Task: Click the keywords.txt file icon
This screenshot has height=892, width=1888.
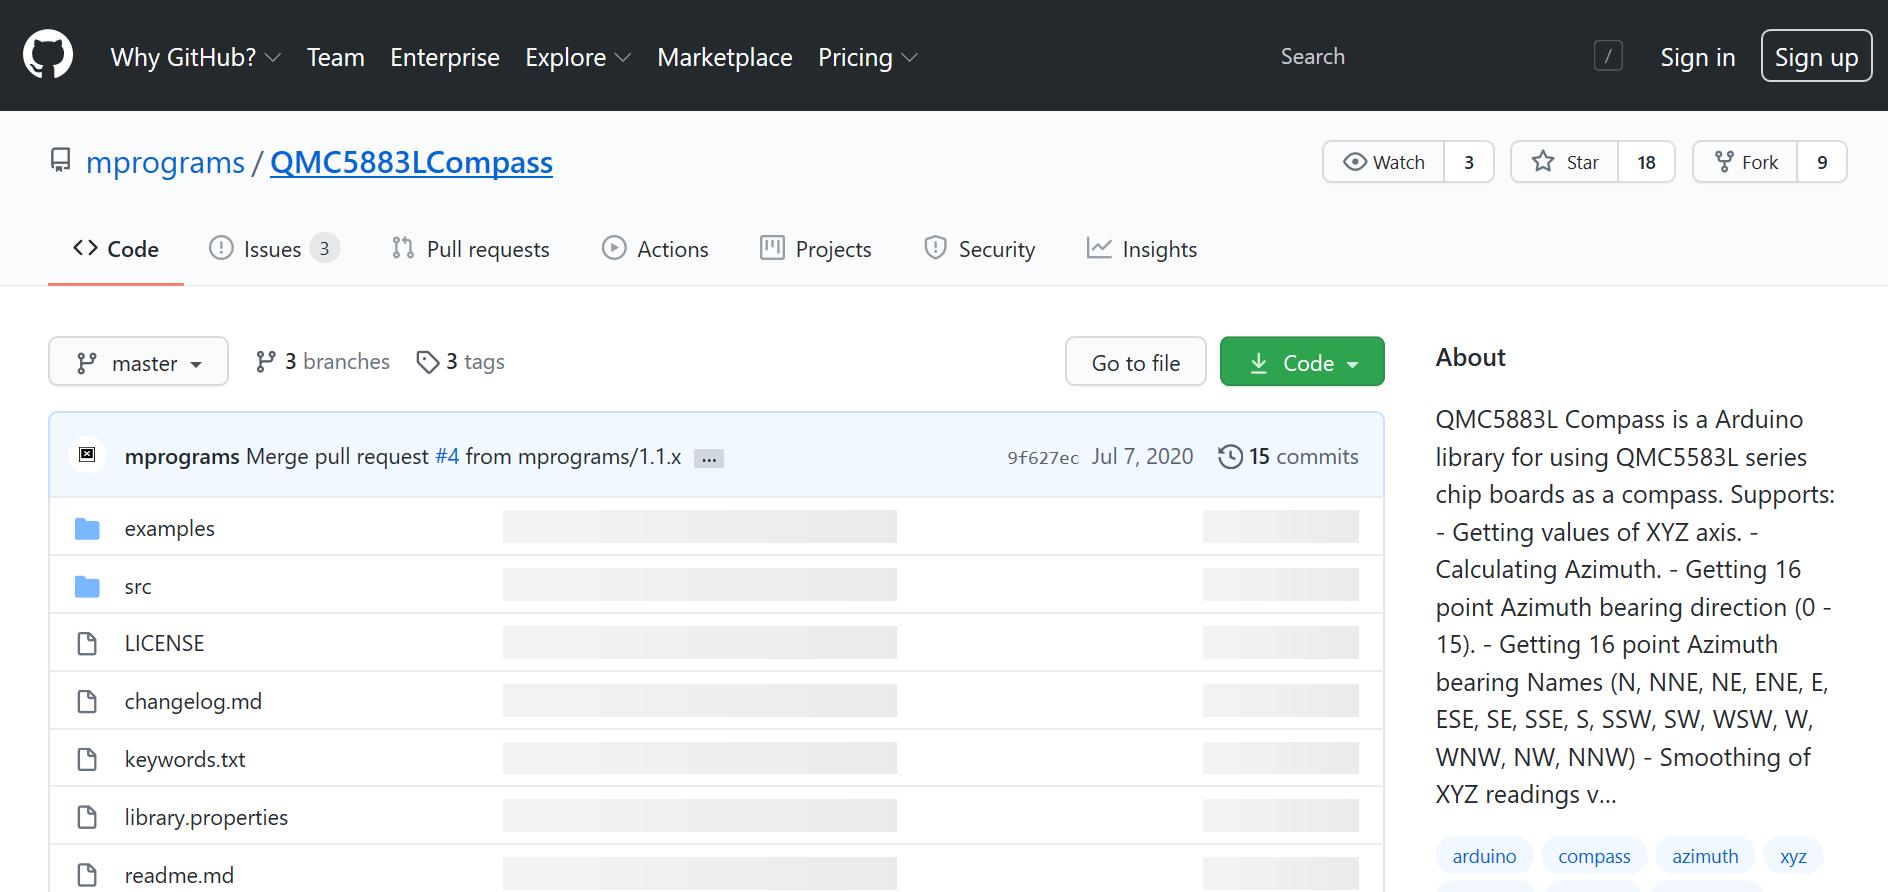Action: click(87, 759)
